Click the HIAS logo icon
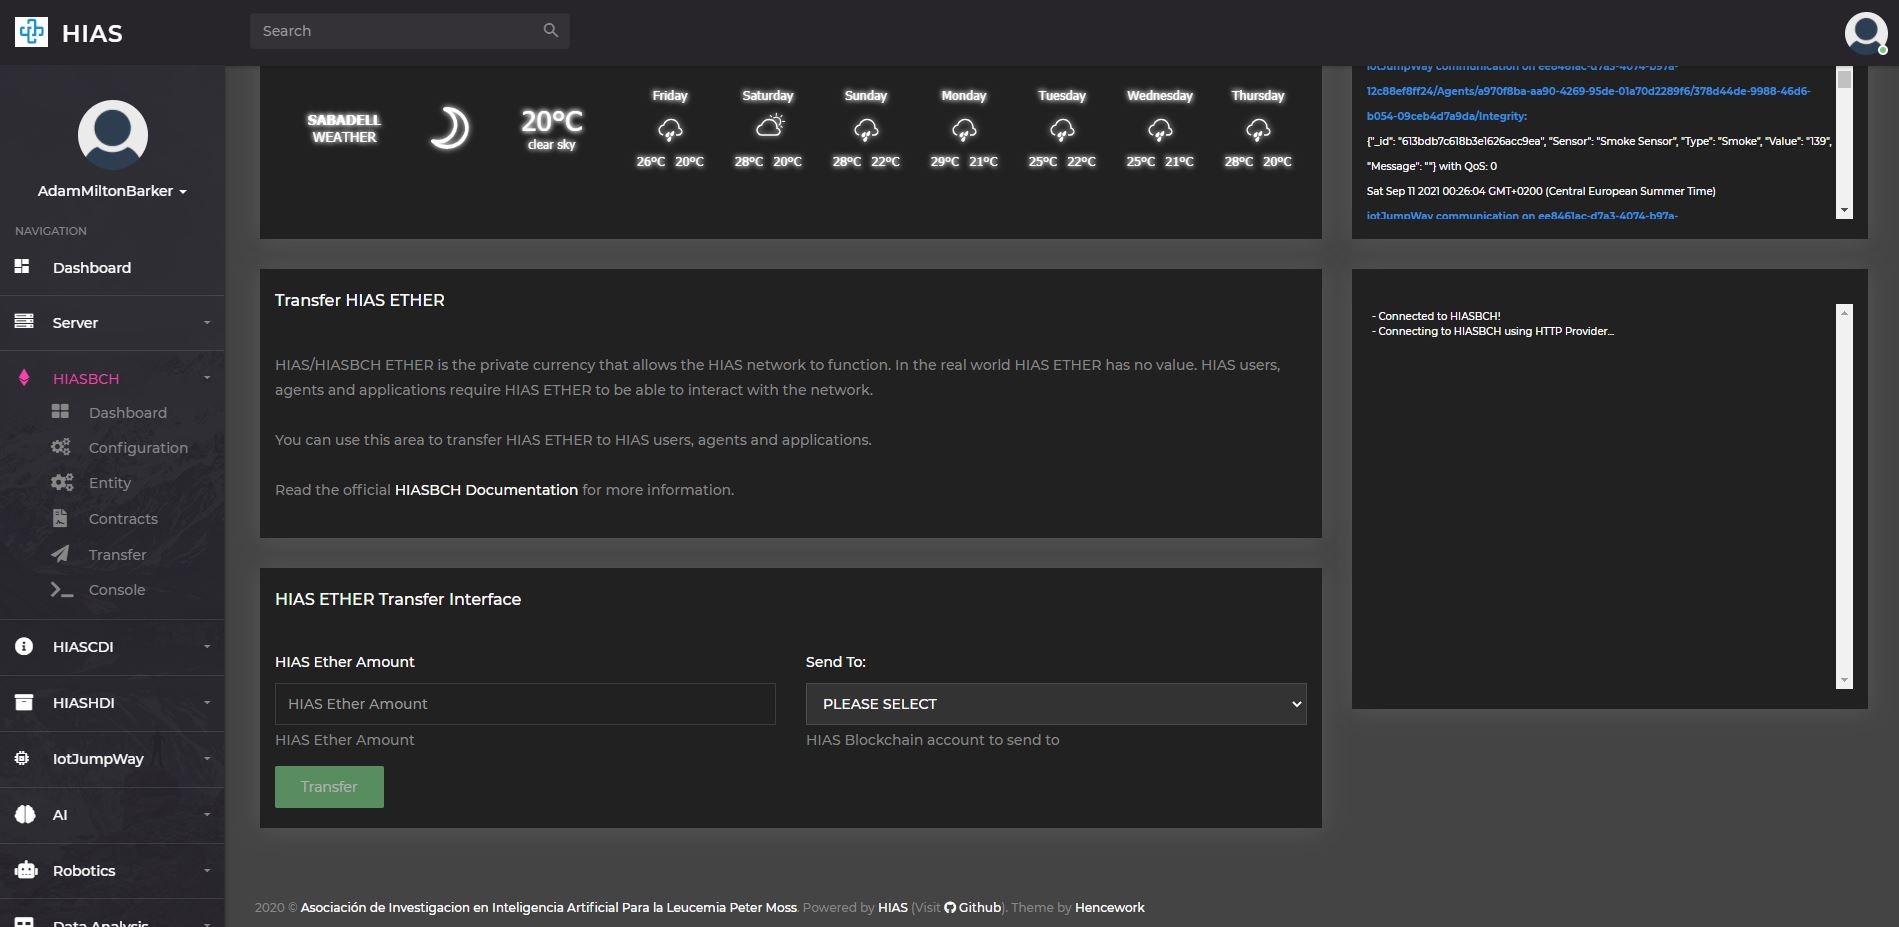Image resolution: width=1899 pixels, height=927 pixels. point(31,32)
